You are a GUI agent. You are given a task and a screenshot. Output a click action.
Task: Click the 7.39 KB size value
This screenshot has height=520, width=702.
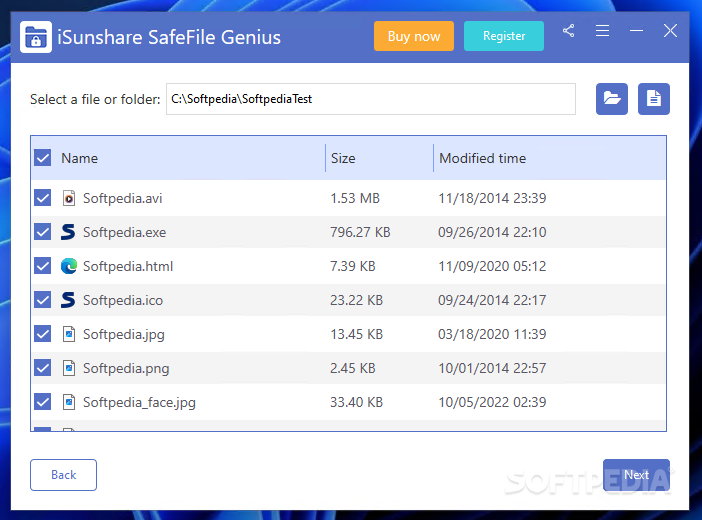point(353,266)
